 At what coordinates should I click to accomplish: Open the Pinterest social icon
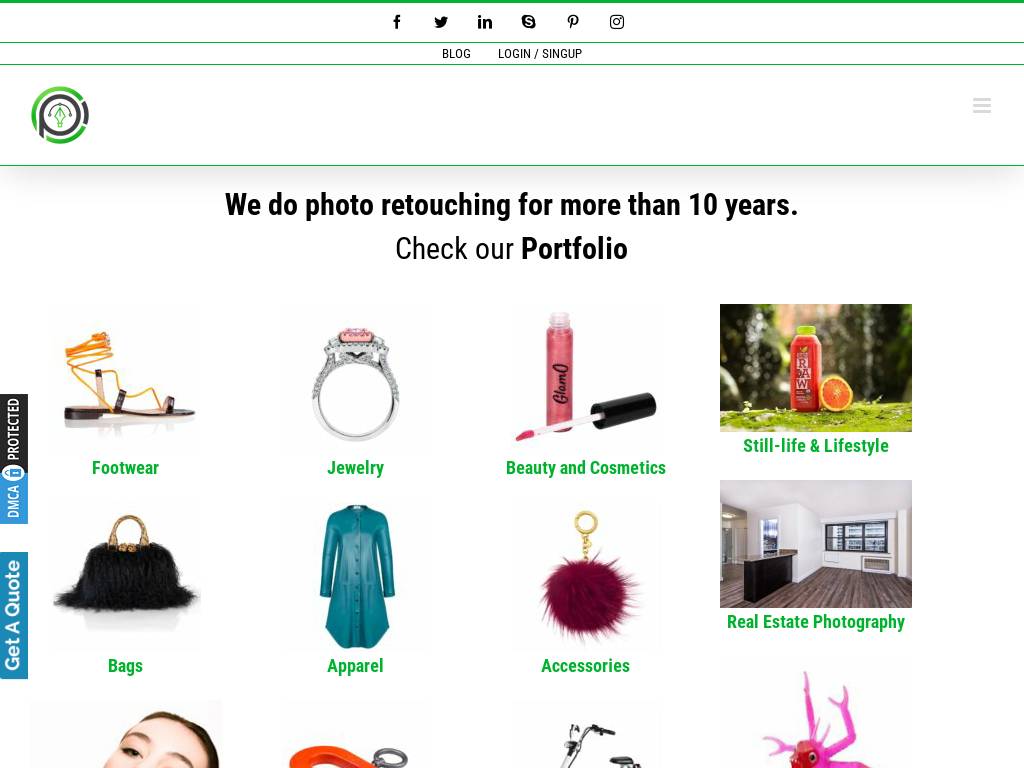[573, 22]
